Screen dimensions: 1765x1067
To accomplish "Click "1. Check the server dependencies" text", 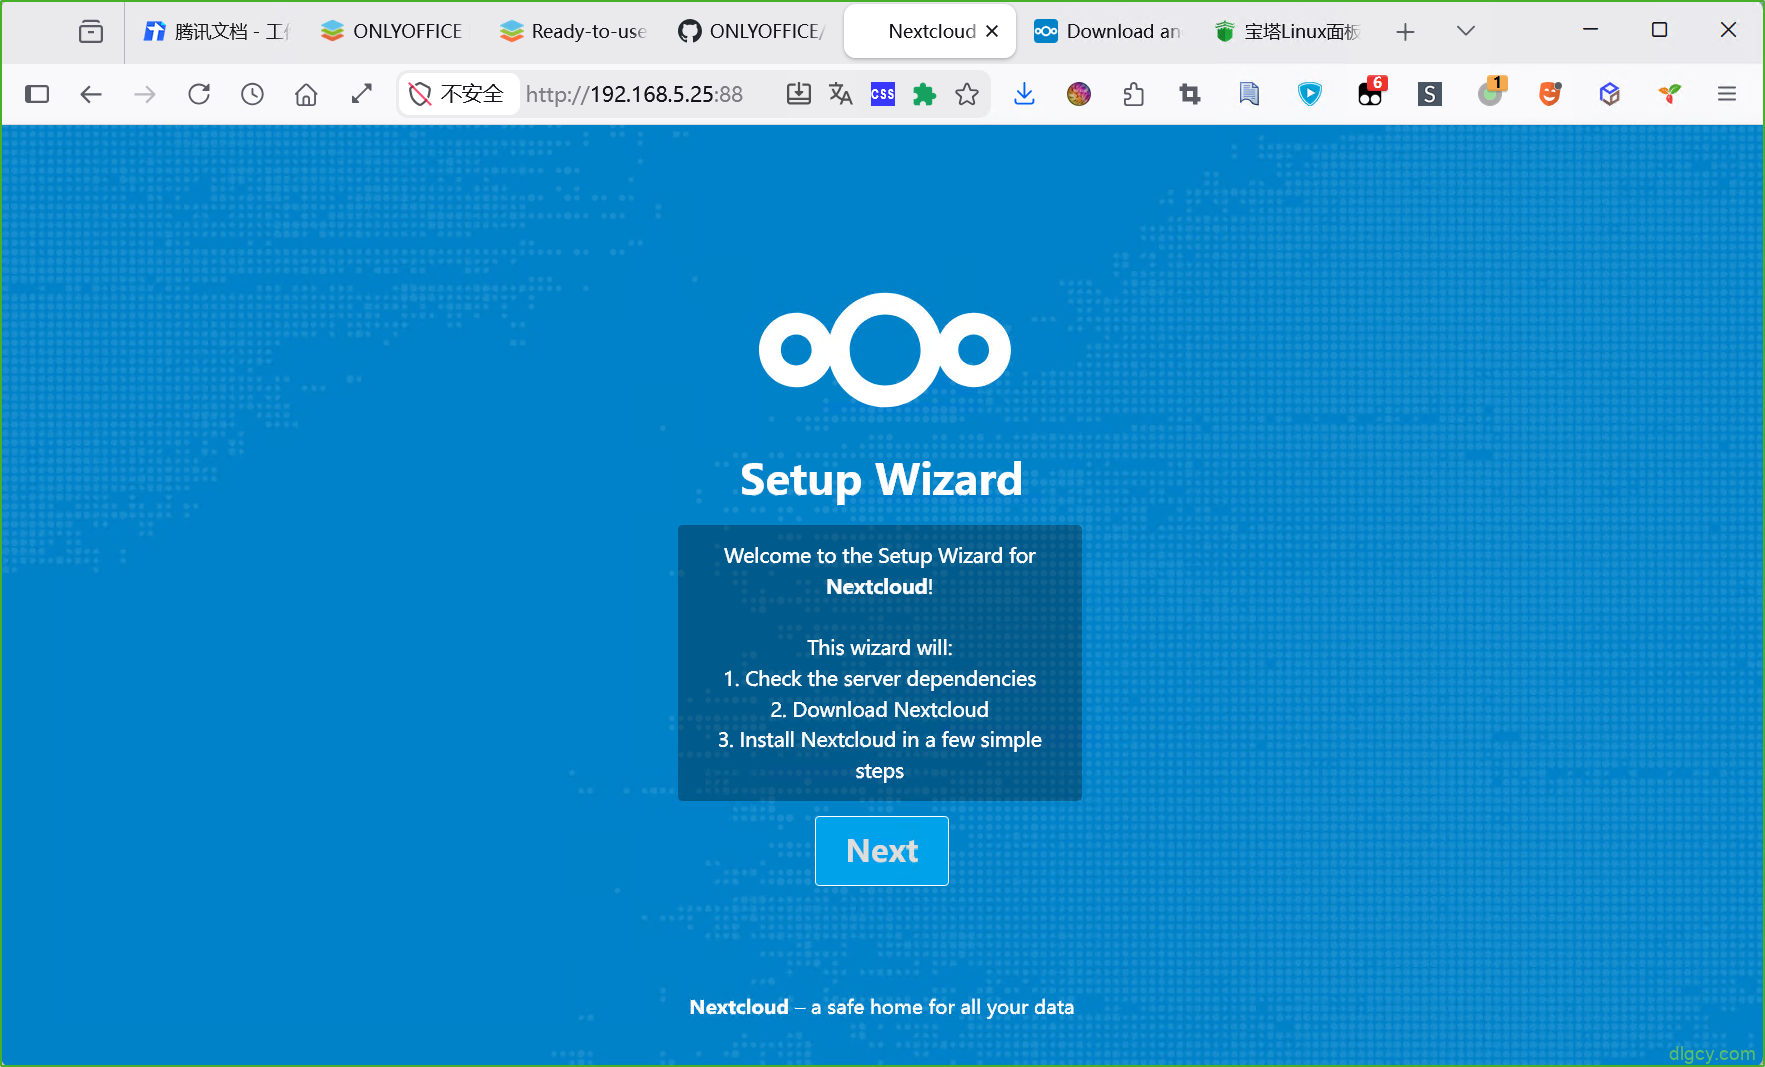I will coord(880,679).
